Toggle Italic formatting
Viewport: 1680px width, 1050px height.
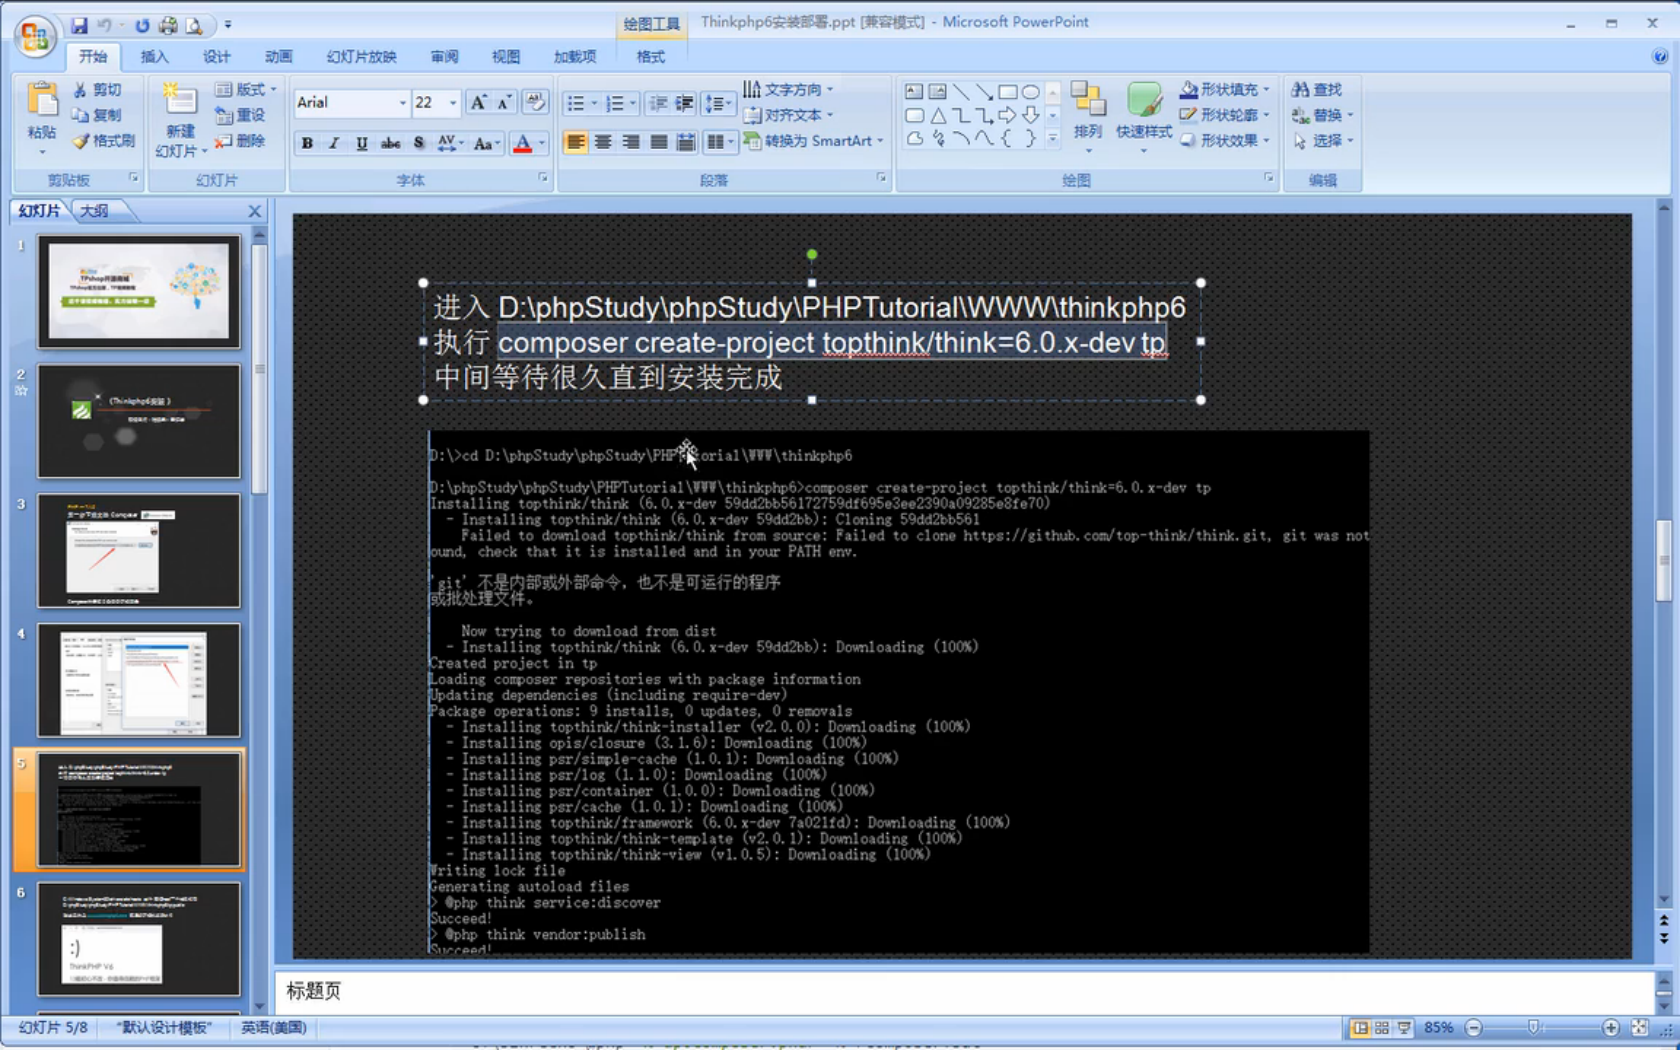point(334,143)
